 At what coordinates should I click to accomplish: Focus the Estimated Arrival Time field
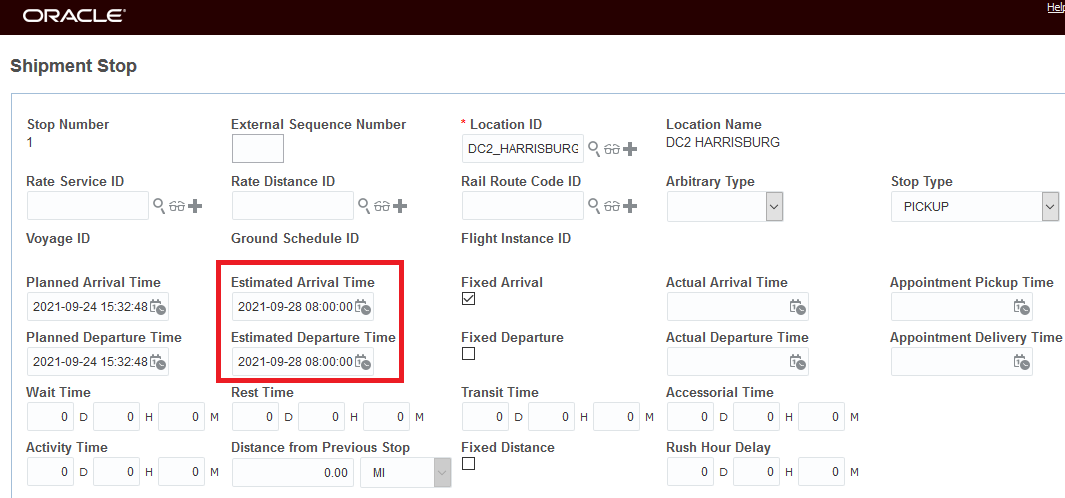click(x=294, y=307)
